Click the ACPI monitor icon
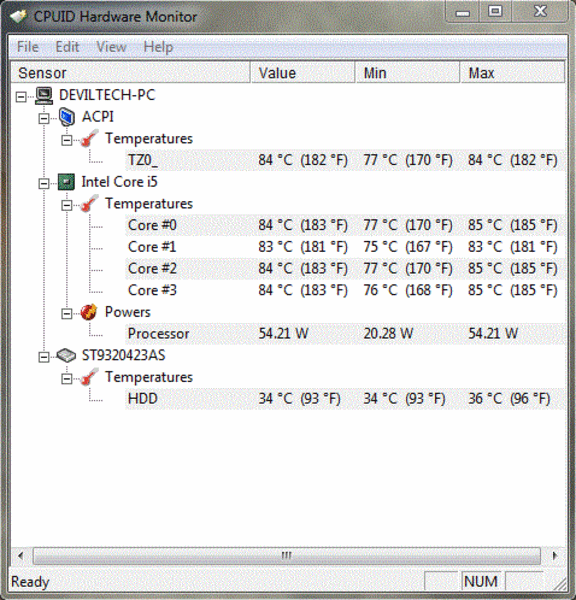Image resolution: width=576 pixels, height=600 pixels. pyautogui.click(x=67, y=117)
